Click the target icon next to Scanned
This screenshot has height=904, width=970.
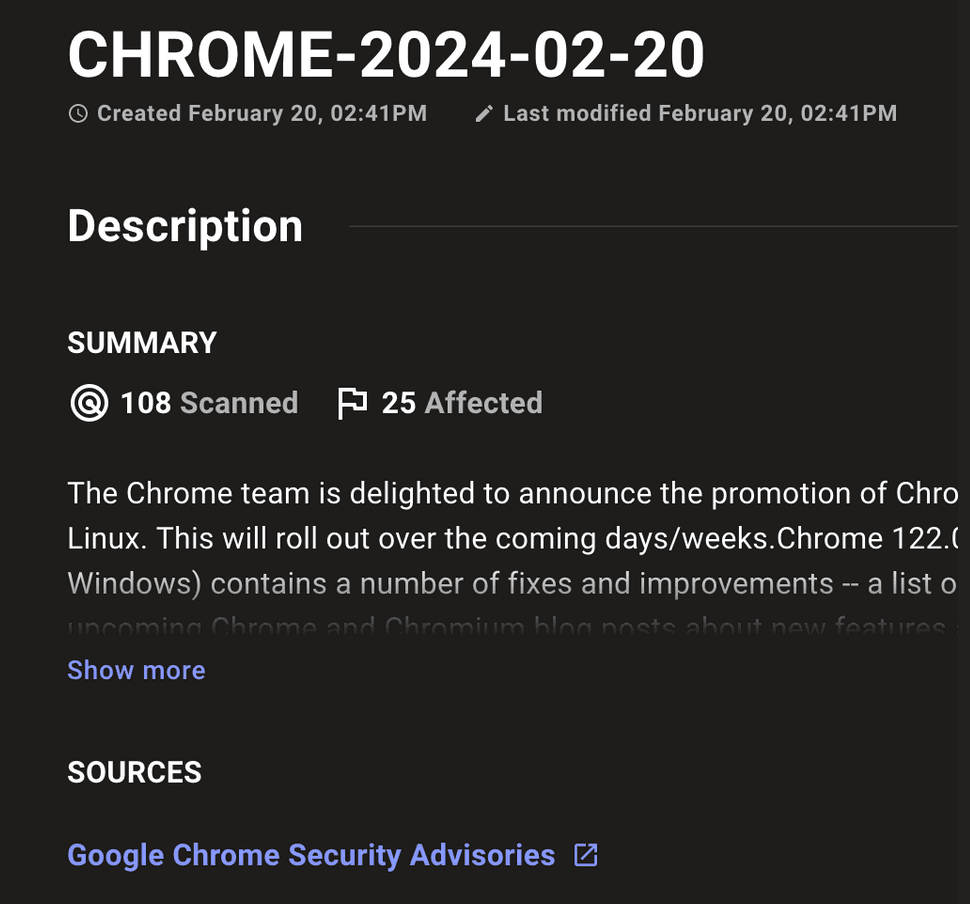pyautogui.click(x=89, y=403)
